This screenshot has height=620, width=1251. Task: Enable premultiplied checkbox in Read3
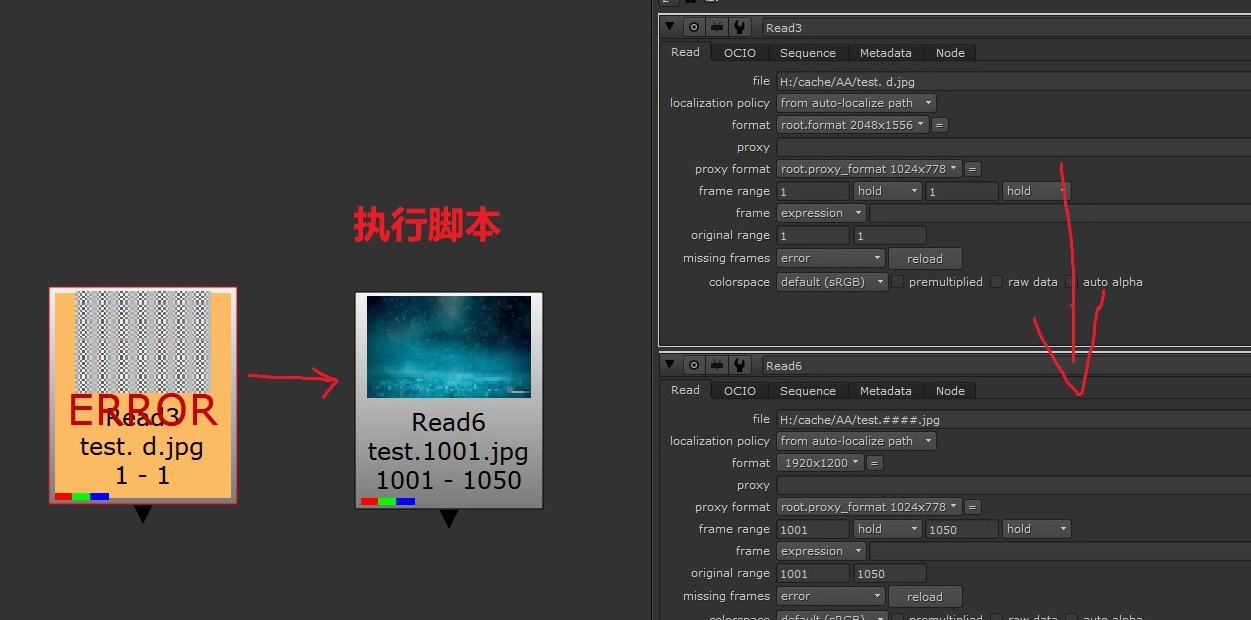[x=898, y=282]
